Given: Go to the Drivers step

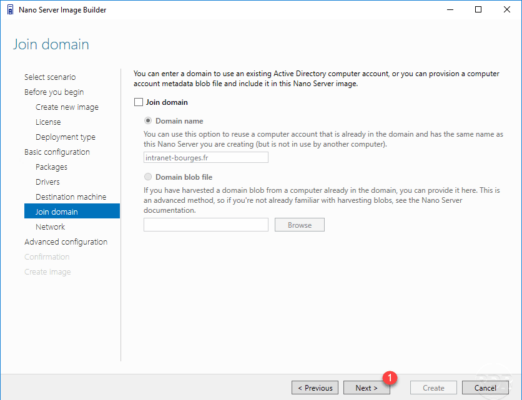Looking at the screenshot, I should [48, 182].
